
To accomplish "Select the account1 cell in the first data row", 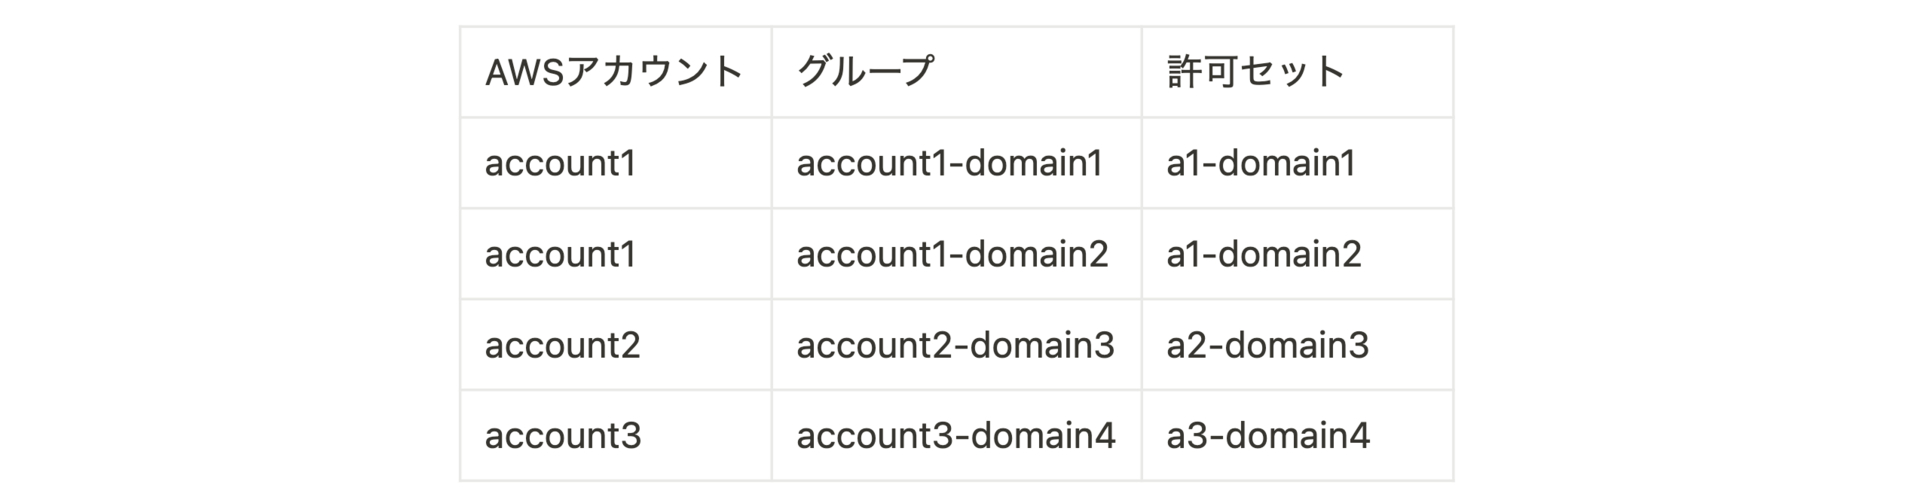I will (x=616, y=163).
